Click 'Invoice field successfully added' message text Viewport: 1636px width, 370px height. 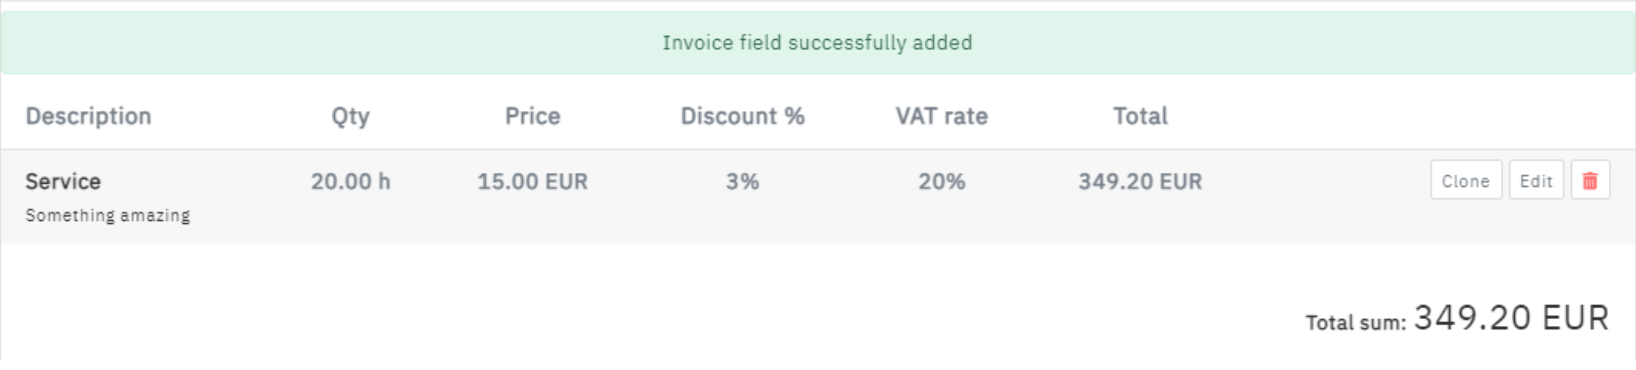[818, 42]
